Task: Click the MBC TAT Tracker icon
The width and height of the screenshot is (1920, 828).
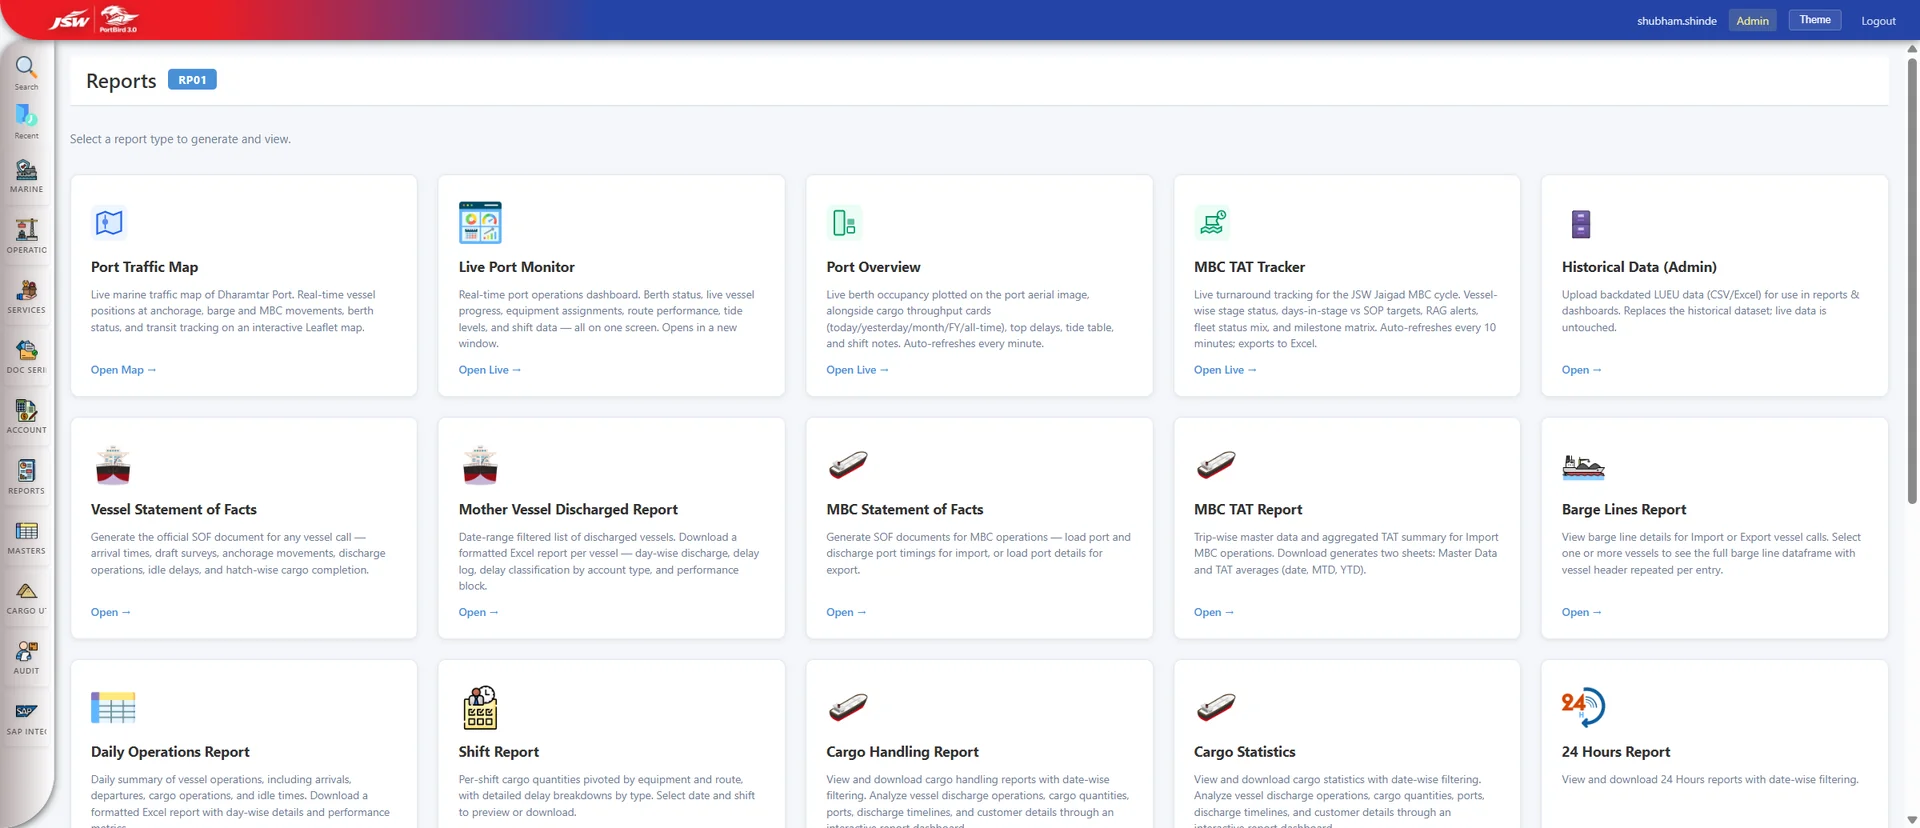Action: (1212, 222)
